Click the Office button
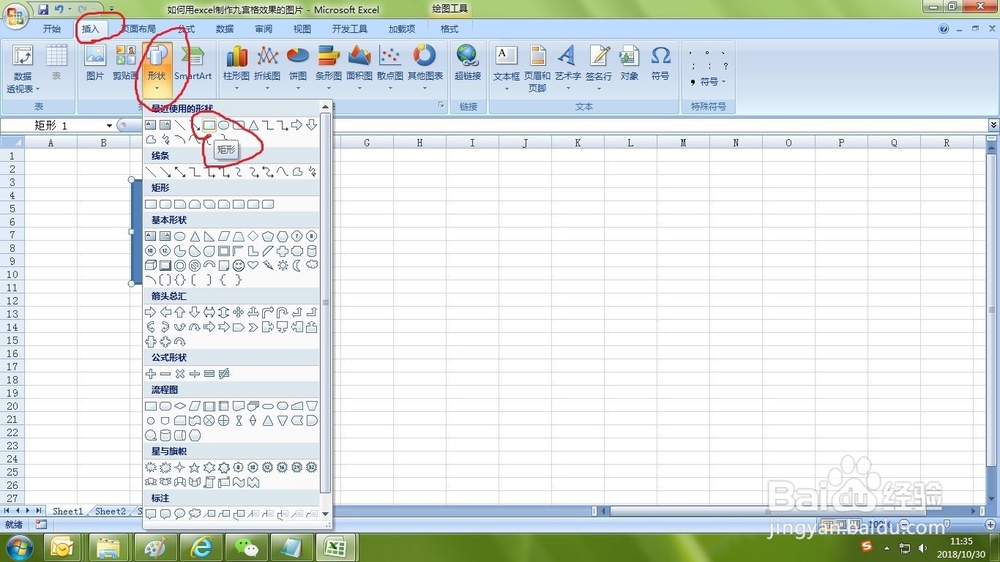Viewport: 1000px width, 562px height. point(15,15)
